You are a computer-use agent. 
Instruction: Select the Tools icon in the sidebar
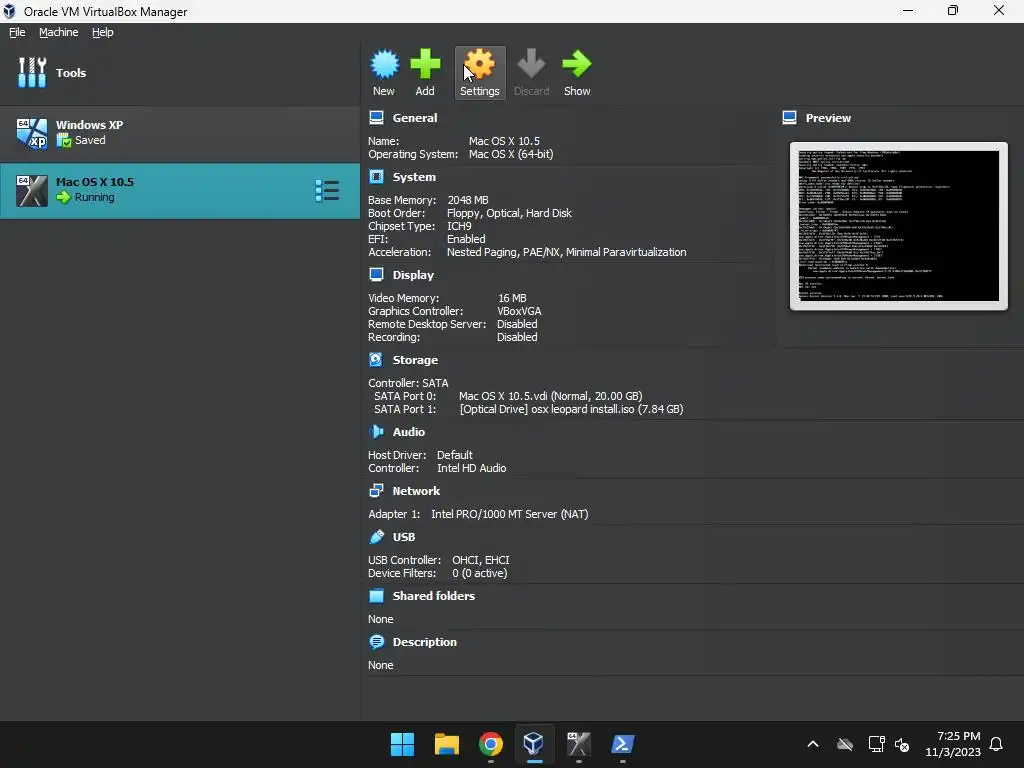pos(32,72)
